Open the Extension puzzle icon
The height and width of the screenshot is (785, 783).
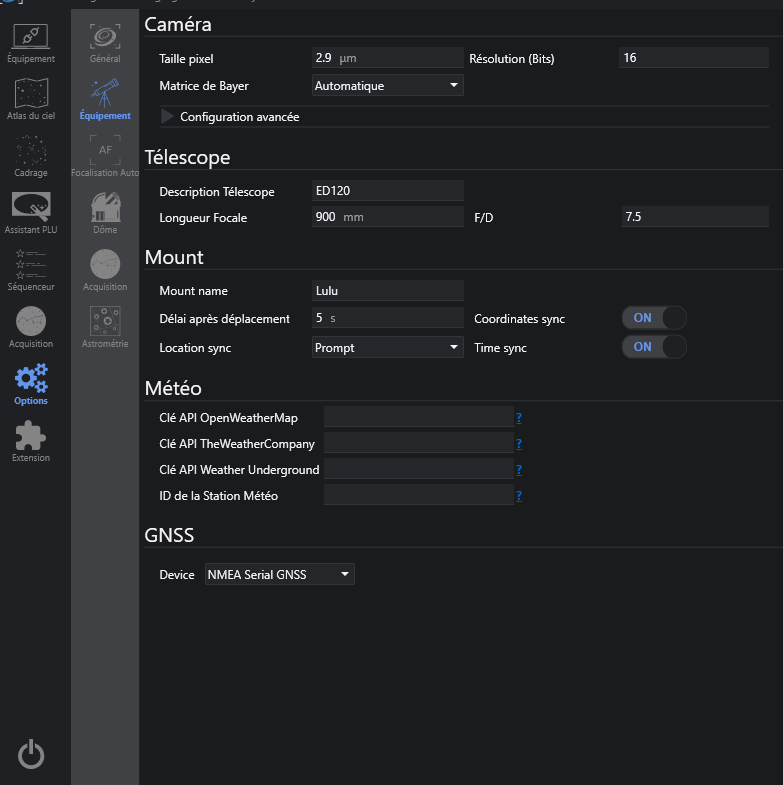pyautogui.click(x=31, y=440)
